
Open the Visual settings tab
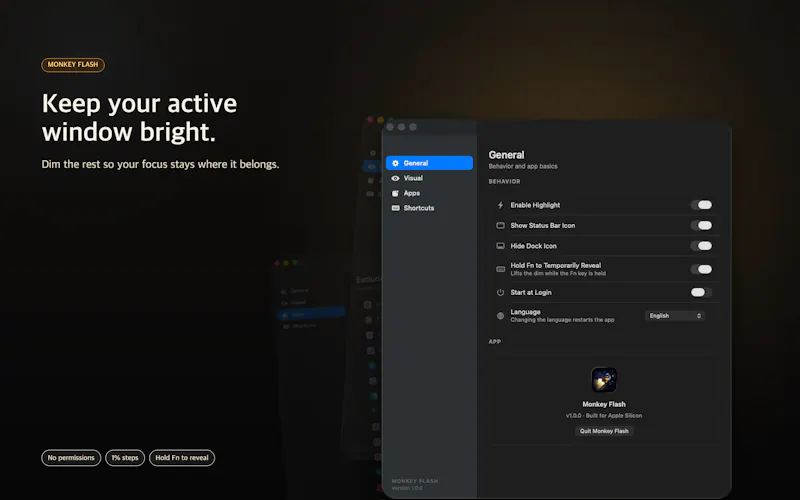[429, 178]
